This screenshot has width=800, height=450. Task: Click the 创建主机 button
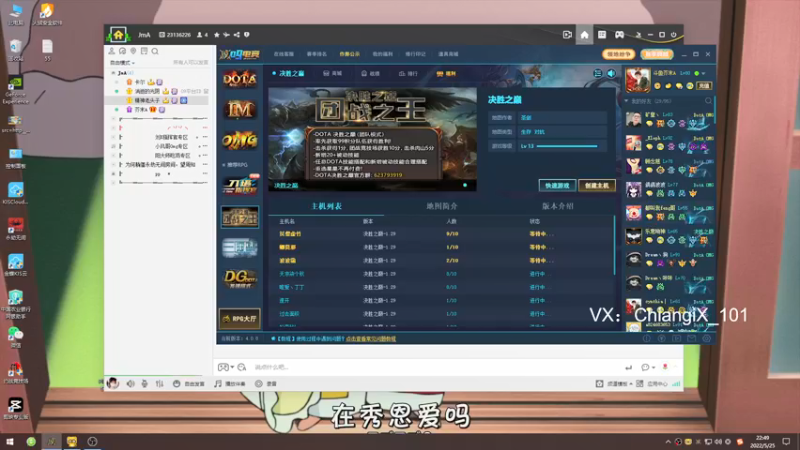(597, 185)
